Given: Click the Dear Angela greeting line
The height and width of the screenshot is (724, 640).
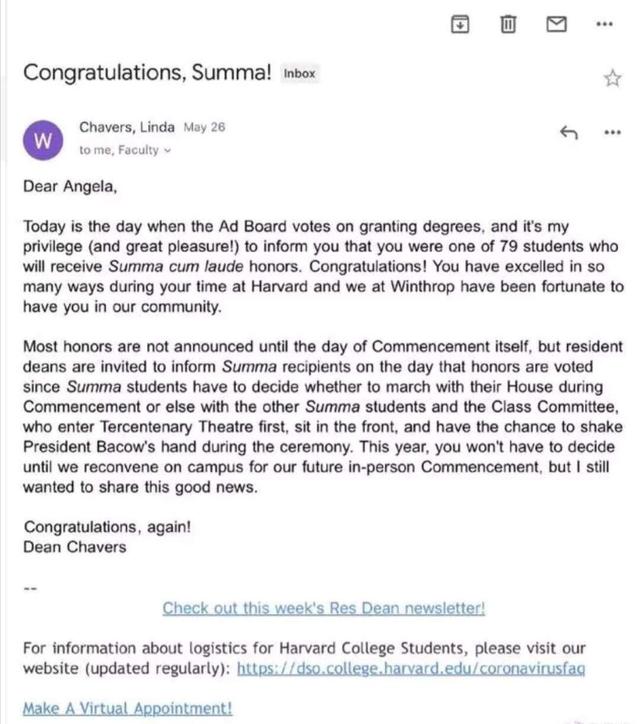Looking at the screenshot, I should [70, 187].
